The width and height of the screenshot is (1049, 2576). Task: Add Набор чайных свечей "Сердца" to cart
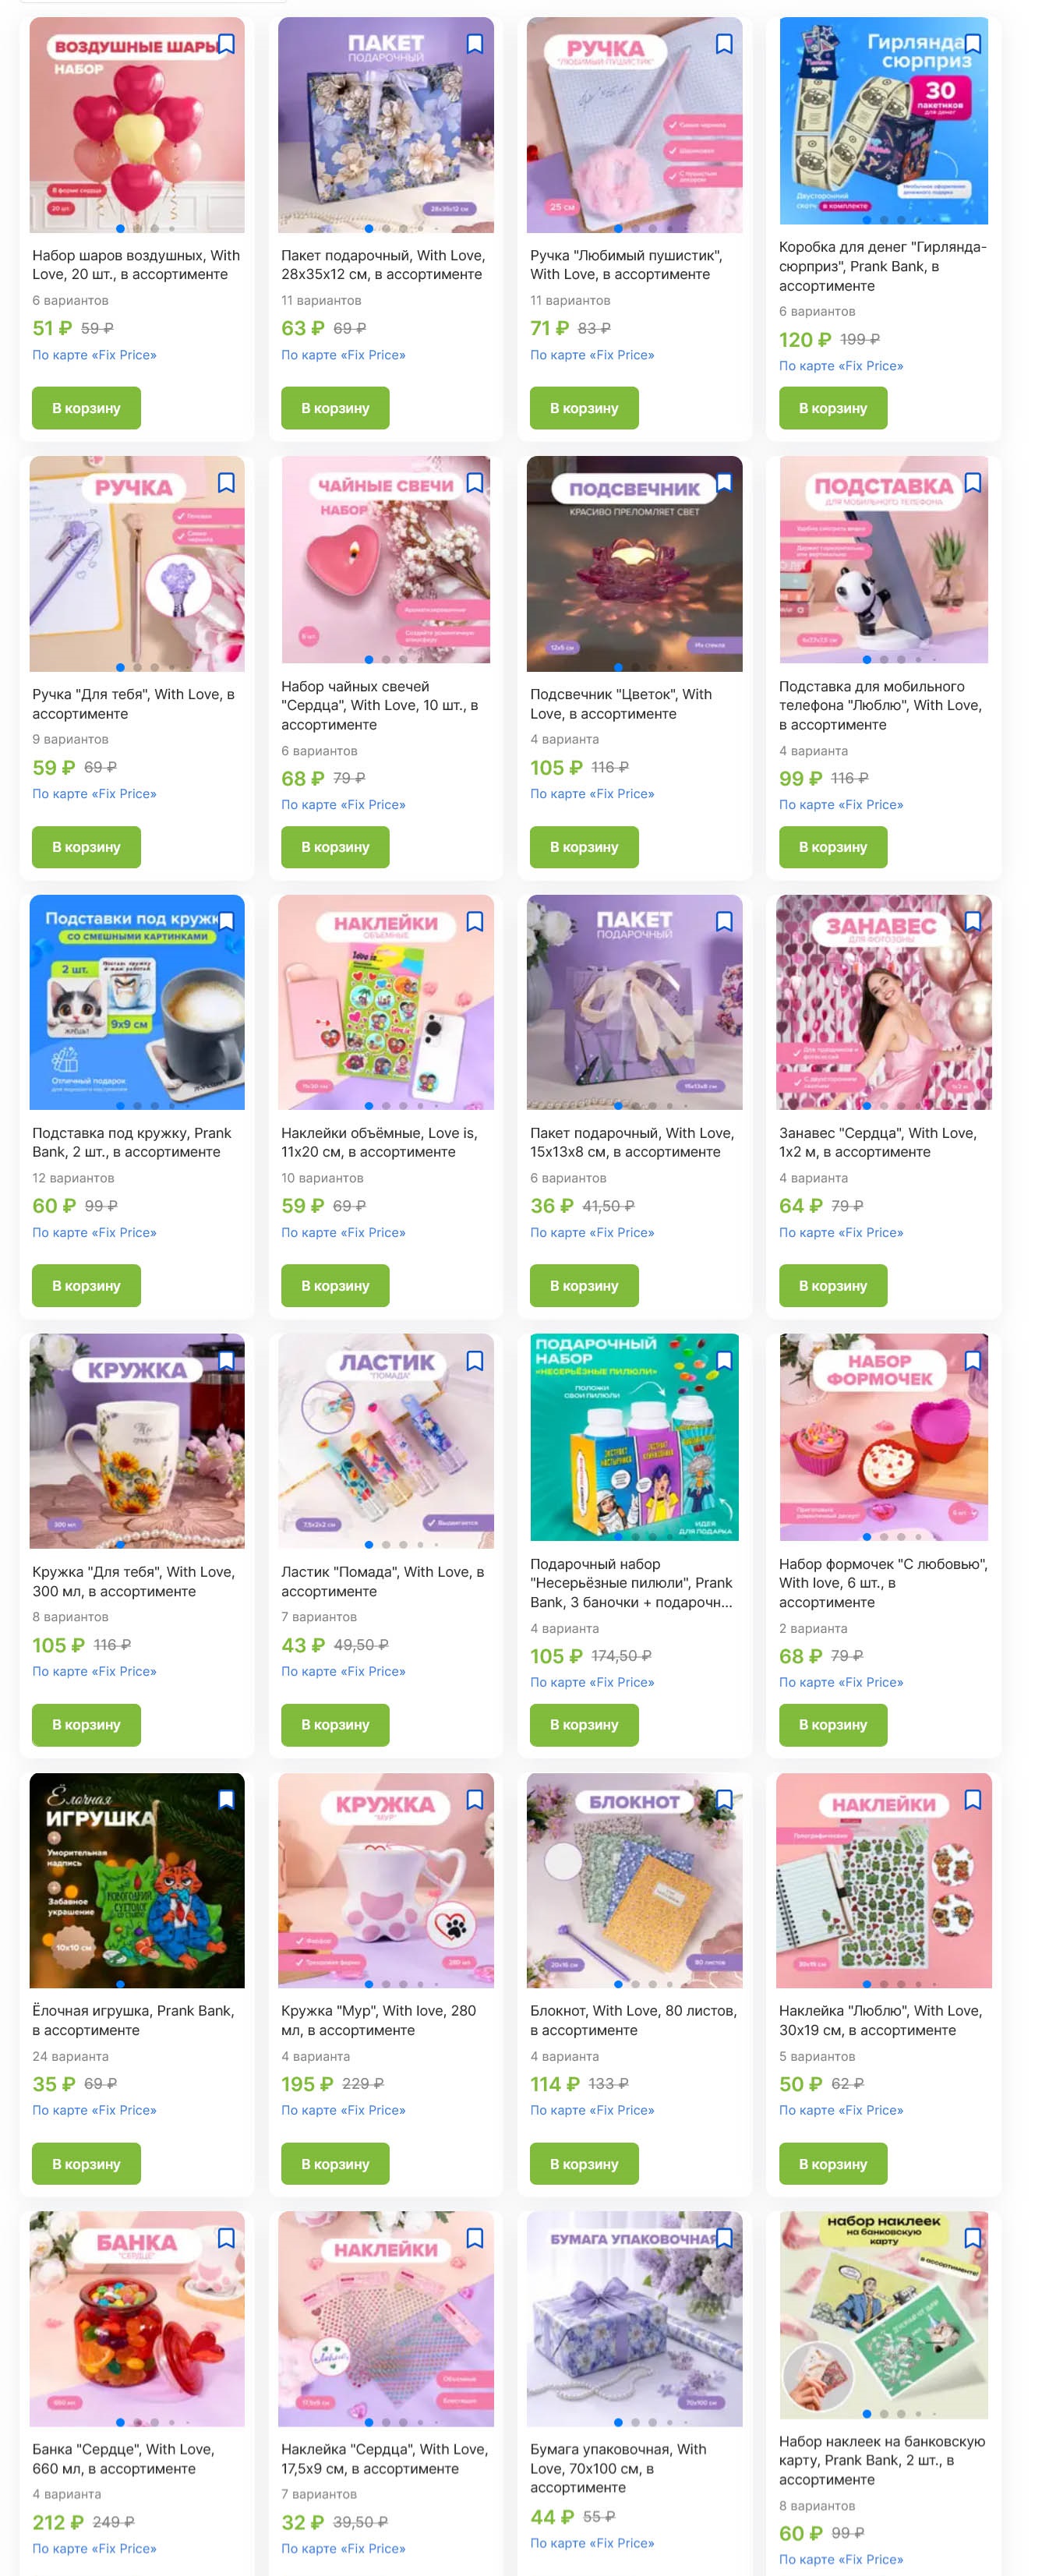[335, 847]
